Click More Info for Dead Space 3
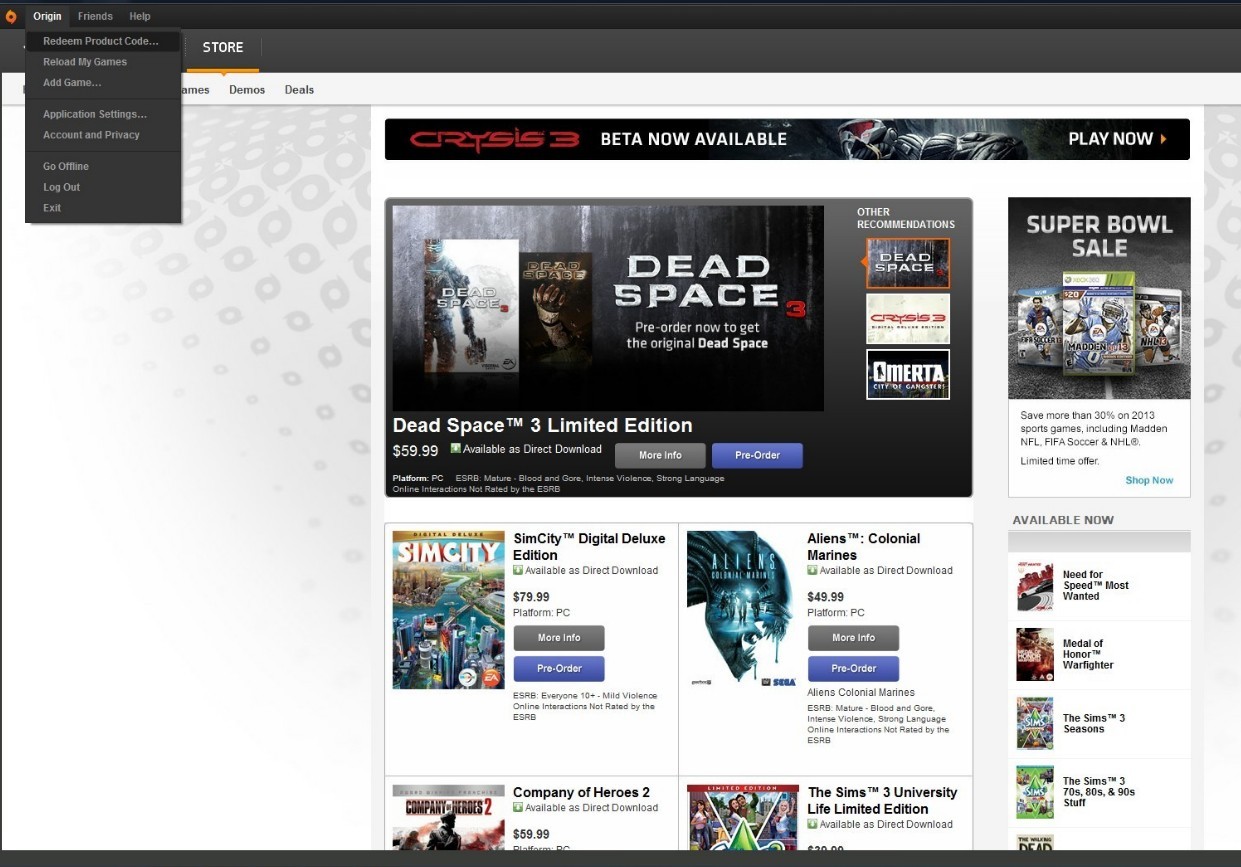Image resolution: width=1241 pixels, height=867 pixels. pyautogui.click(x=660, y=455)
